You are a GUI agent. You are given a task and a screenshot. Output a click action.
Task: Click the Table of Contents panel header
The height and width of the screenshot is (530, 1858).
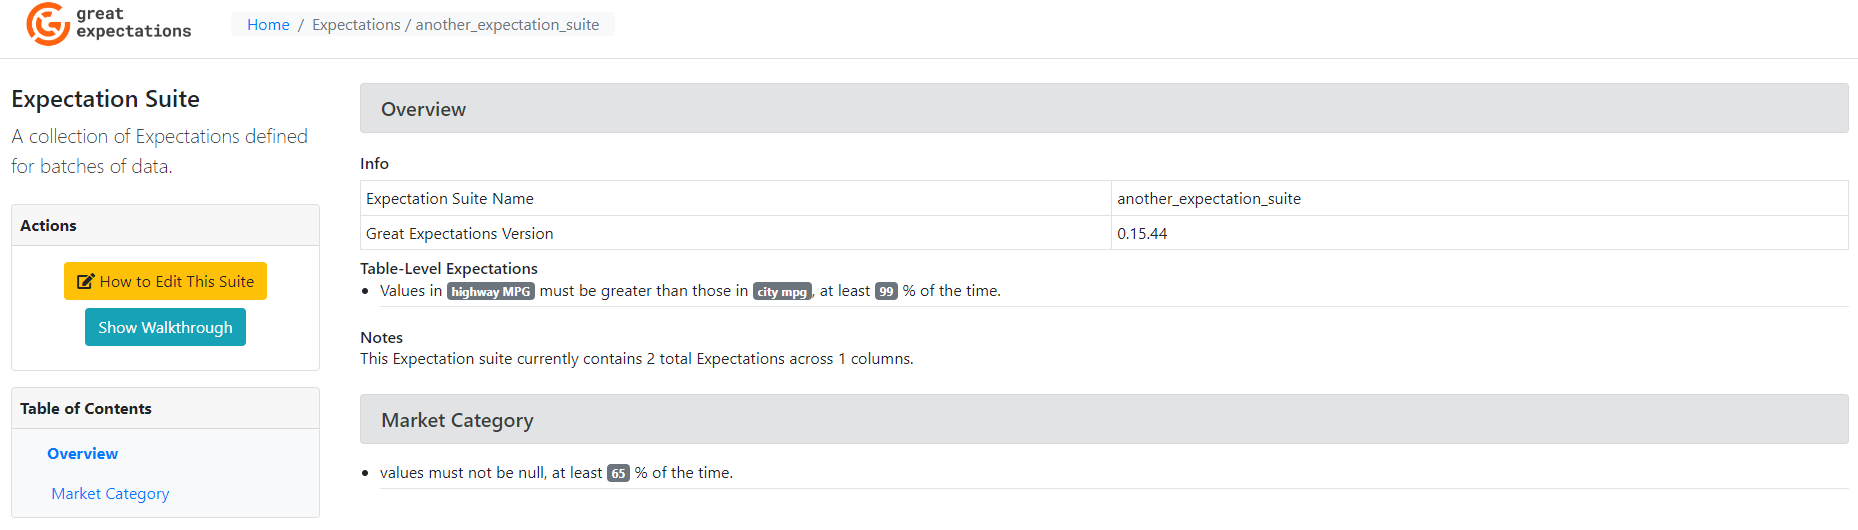tap(165, 409)
